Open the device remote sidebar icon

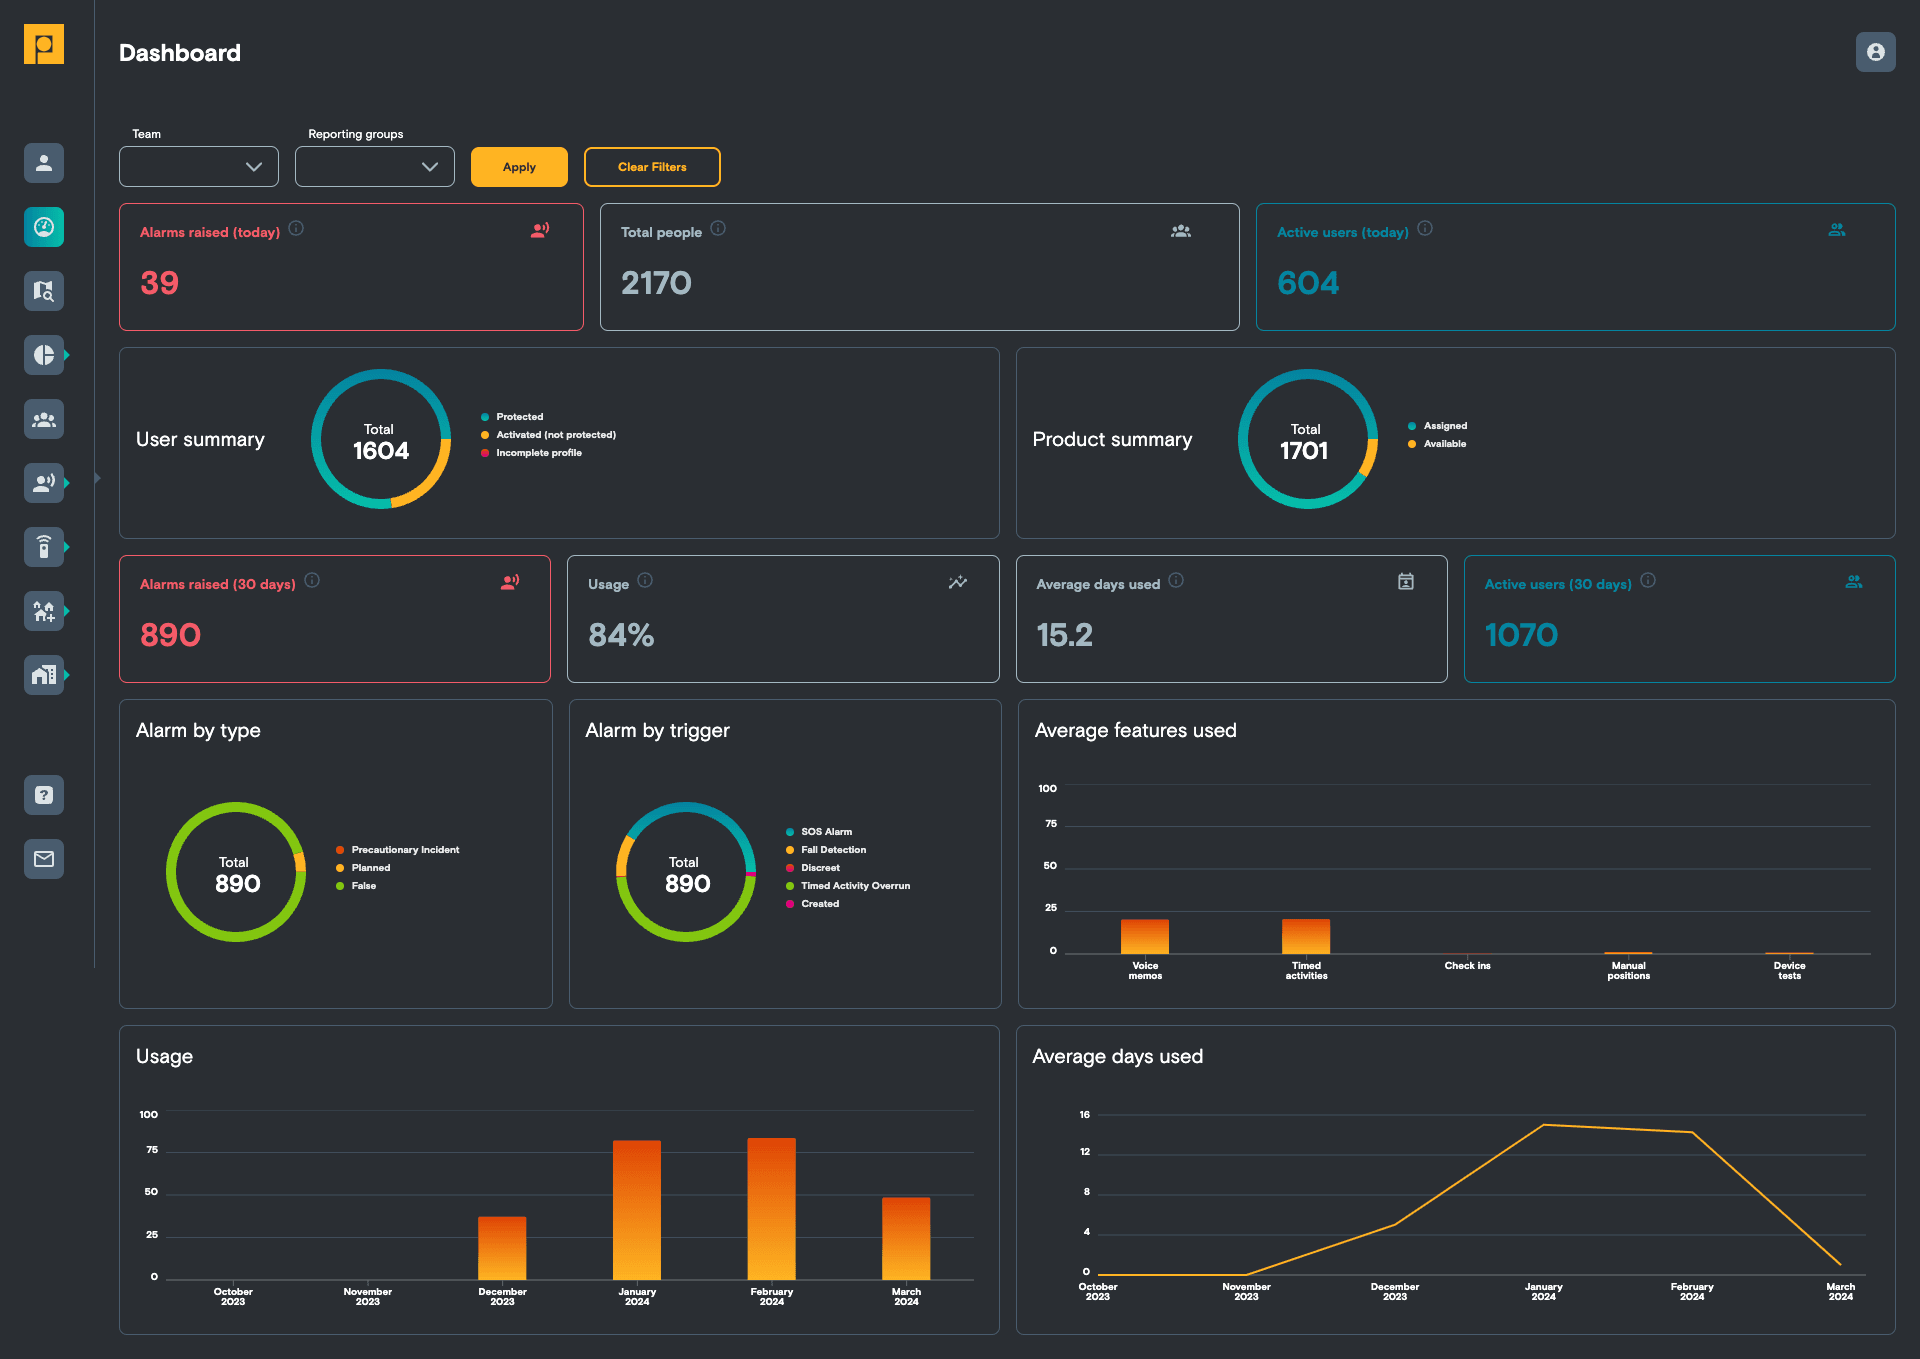pyautogui.click(x=44, y=547)
